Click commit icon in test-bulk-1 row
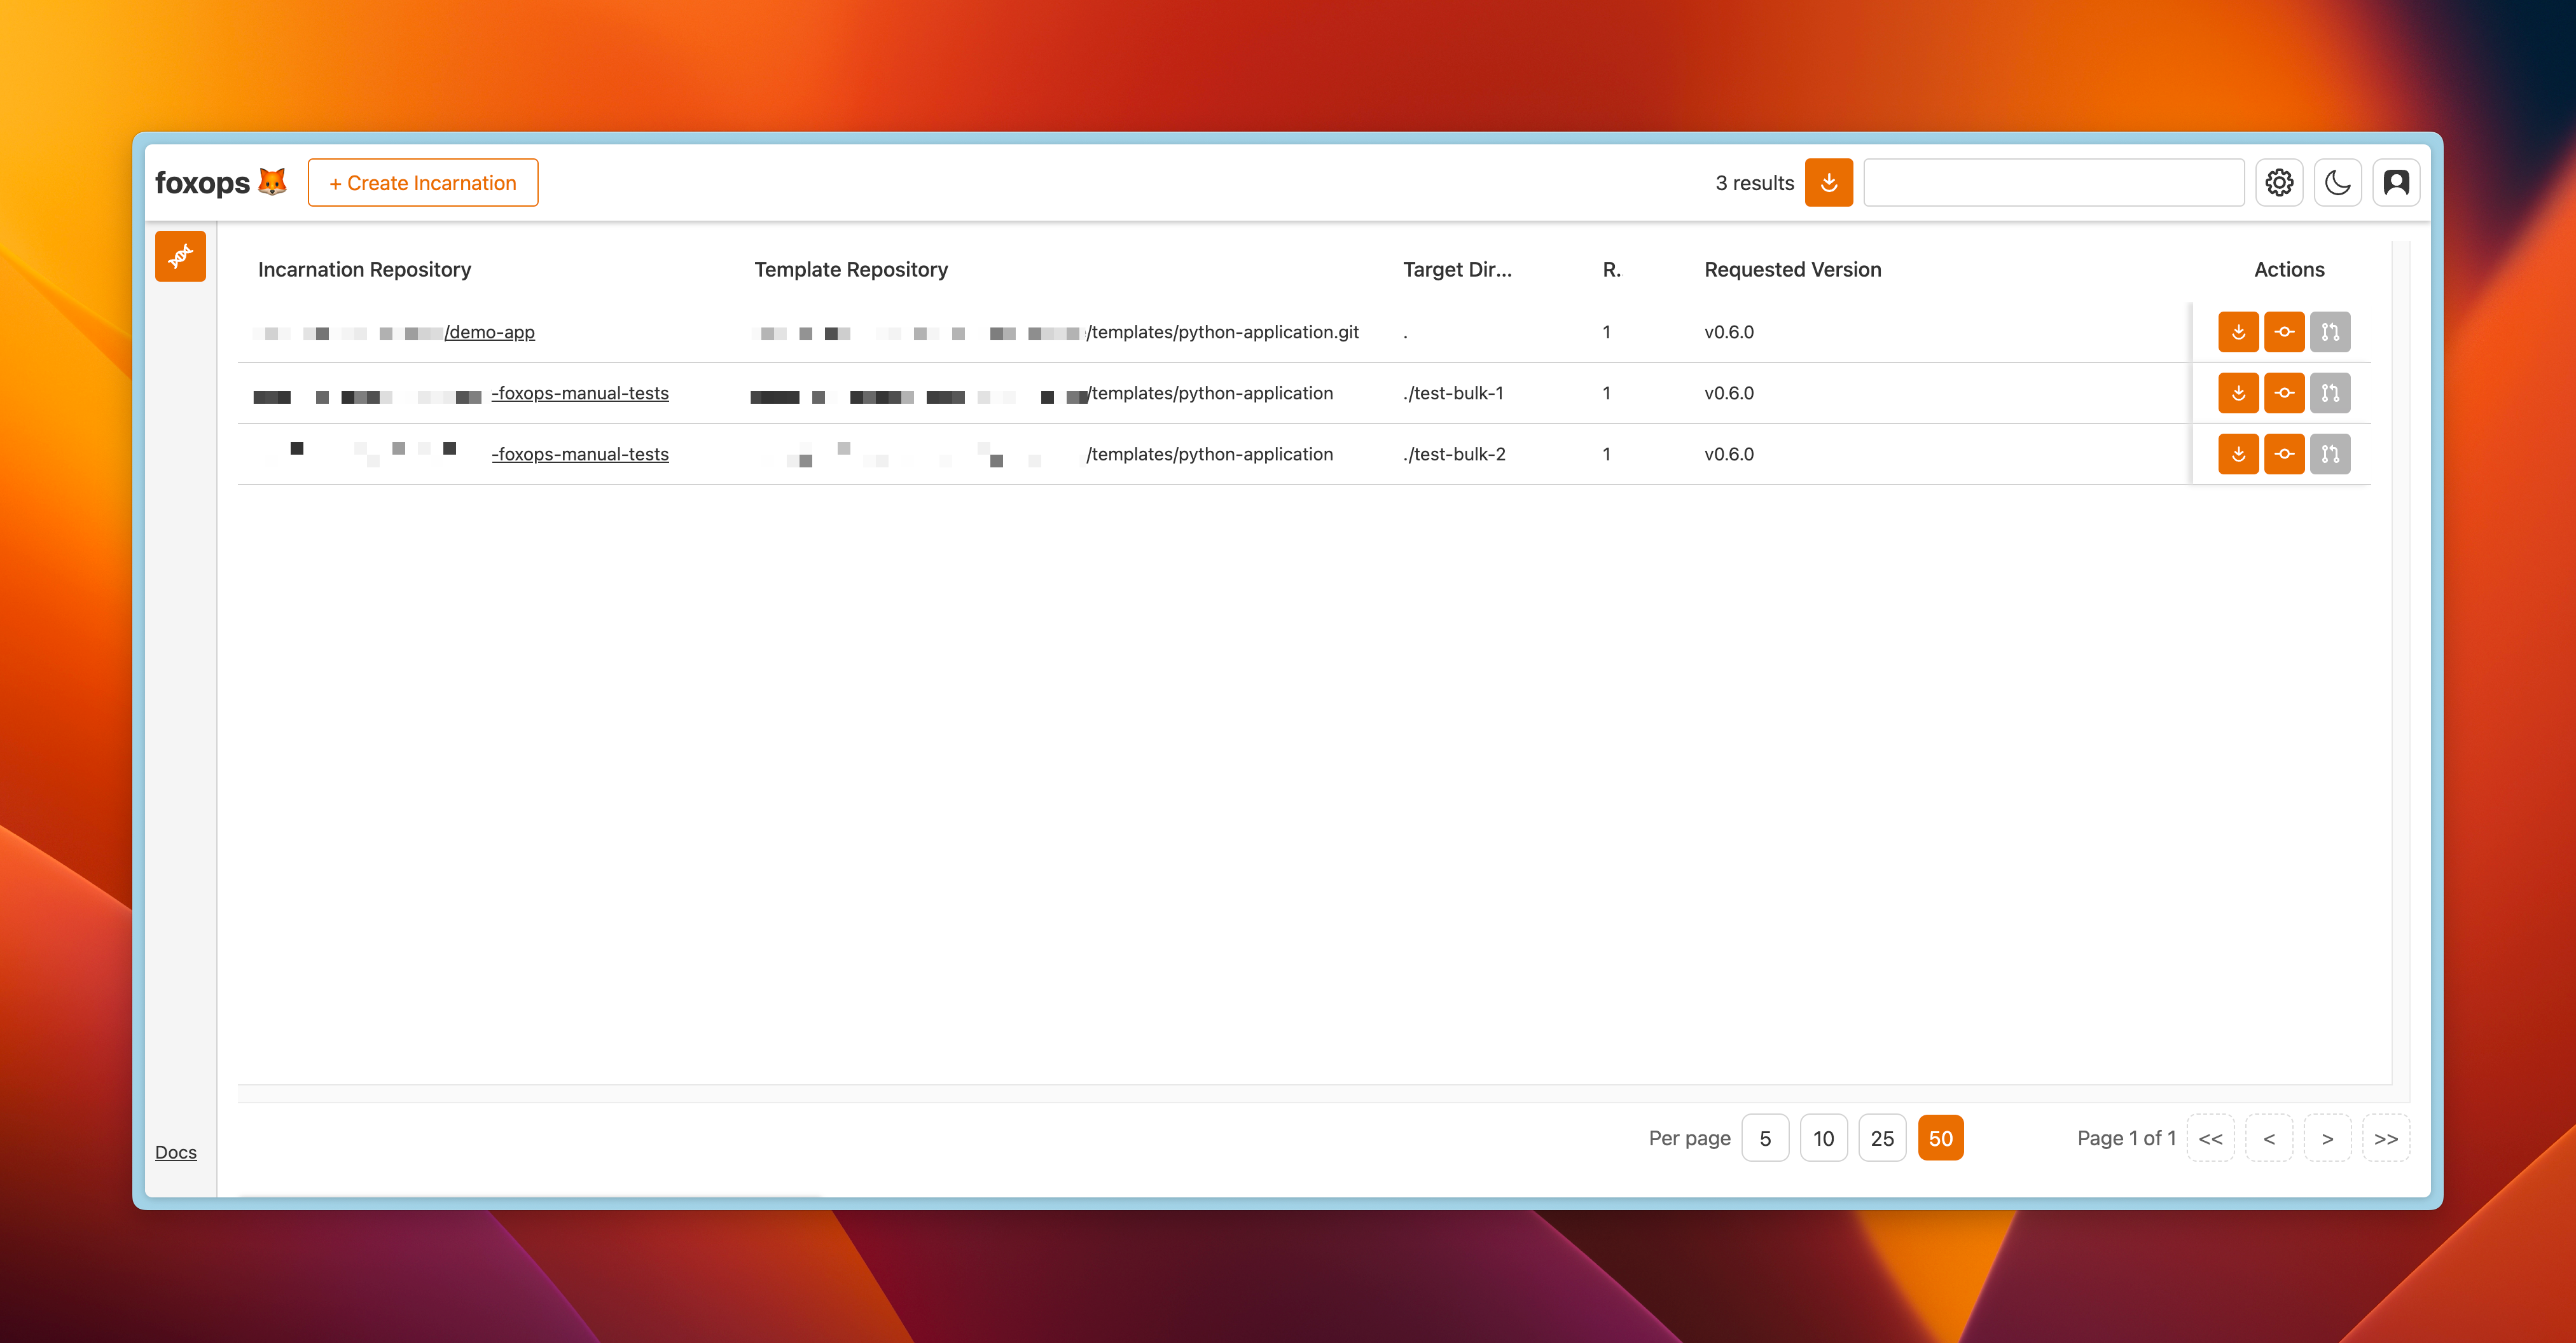The width and height of the screenshot is (2576, 1343). 2284,393
